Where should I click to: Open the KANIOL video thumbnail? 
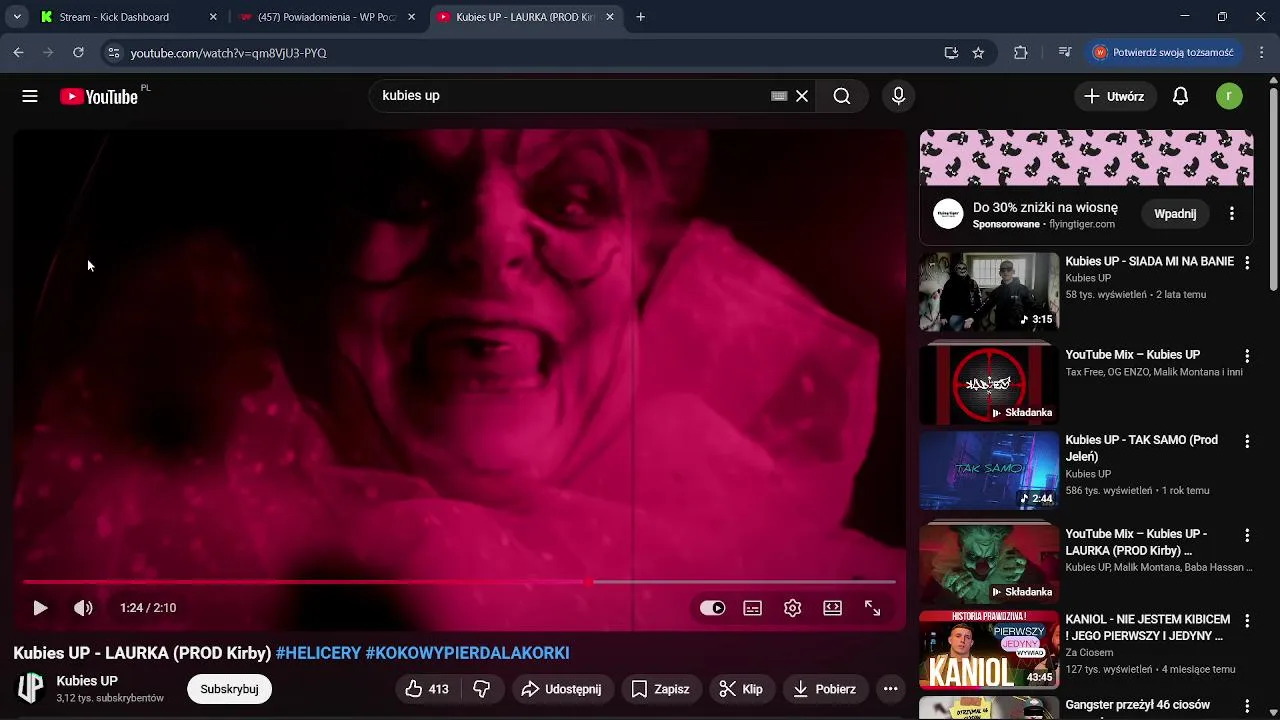tap(989, 650)
